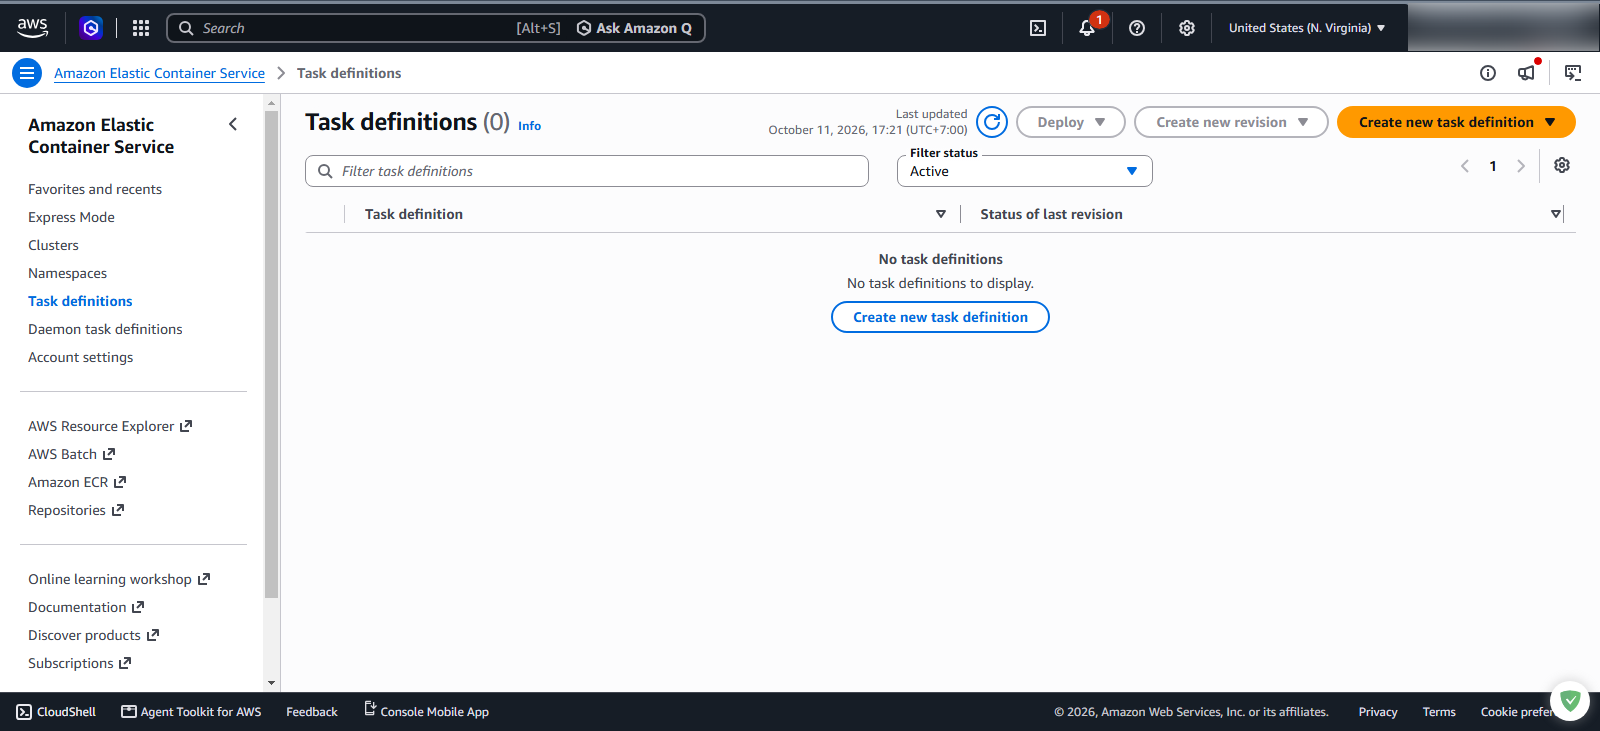Expand the Create new revision dropdown
Image resolution: width=1600 pixels, height=731 pixels.
coord(1231,122)
